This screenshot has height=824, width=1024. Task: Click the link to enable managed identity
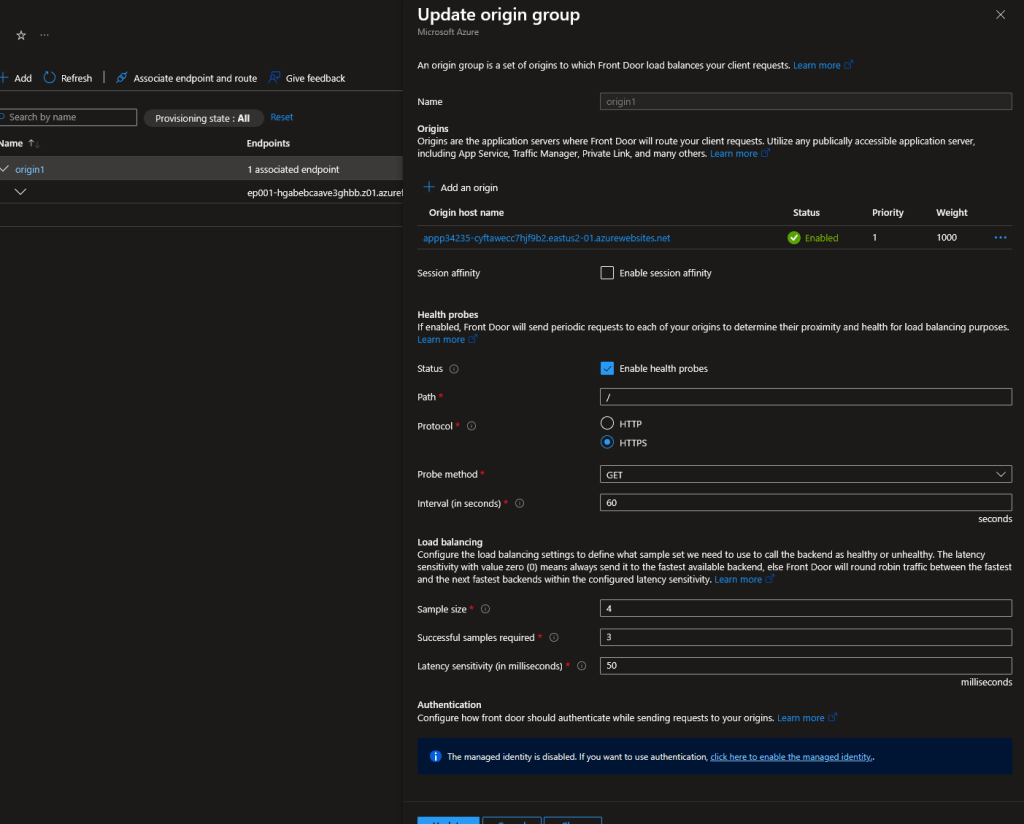coord(791,757)
